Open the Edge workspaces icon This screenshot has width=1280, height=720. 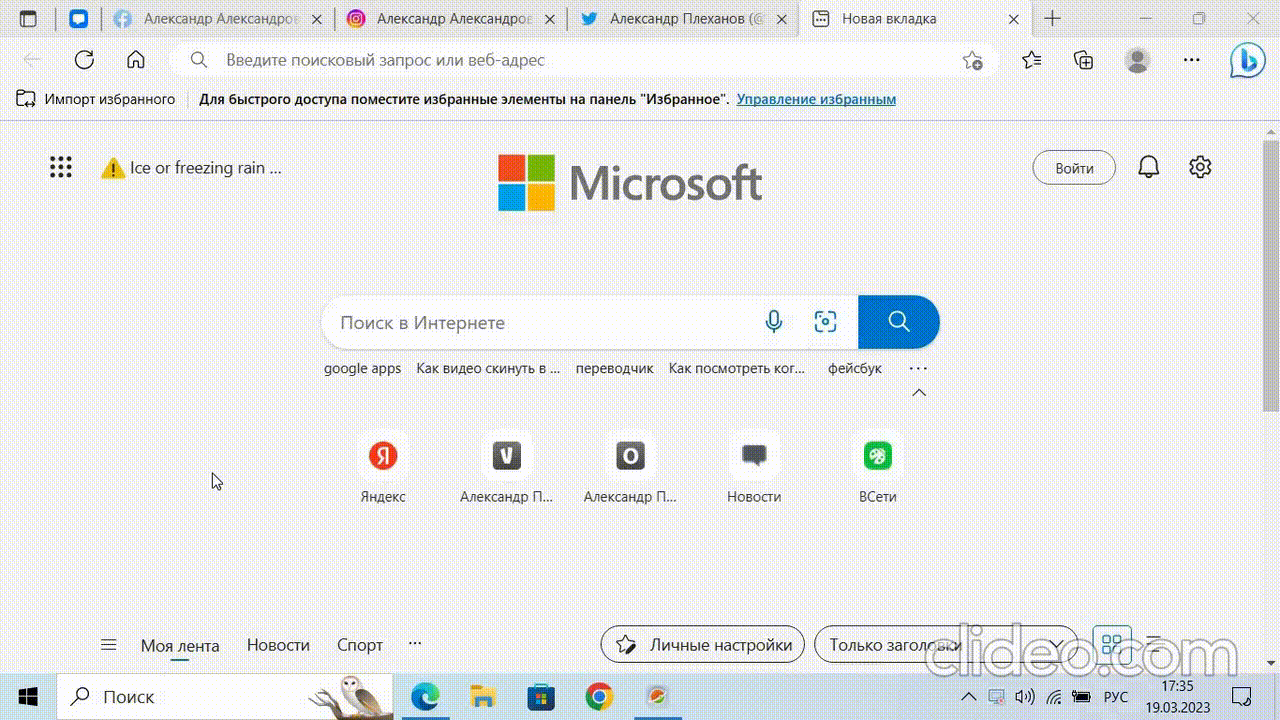79,19
